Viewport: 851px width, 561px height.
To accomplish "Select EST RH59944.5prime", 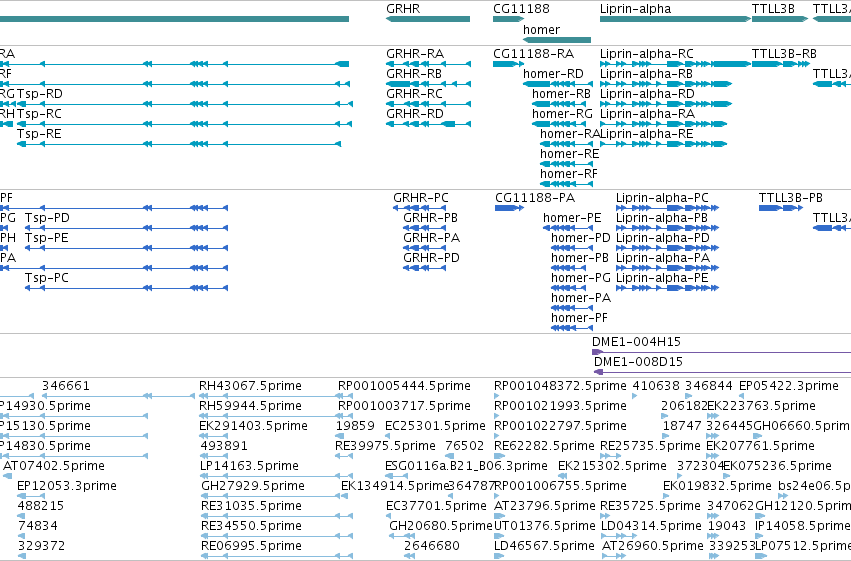I will pyautogui.click(x=250, y=406).
